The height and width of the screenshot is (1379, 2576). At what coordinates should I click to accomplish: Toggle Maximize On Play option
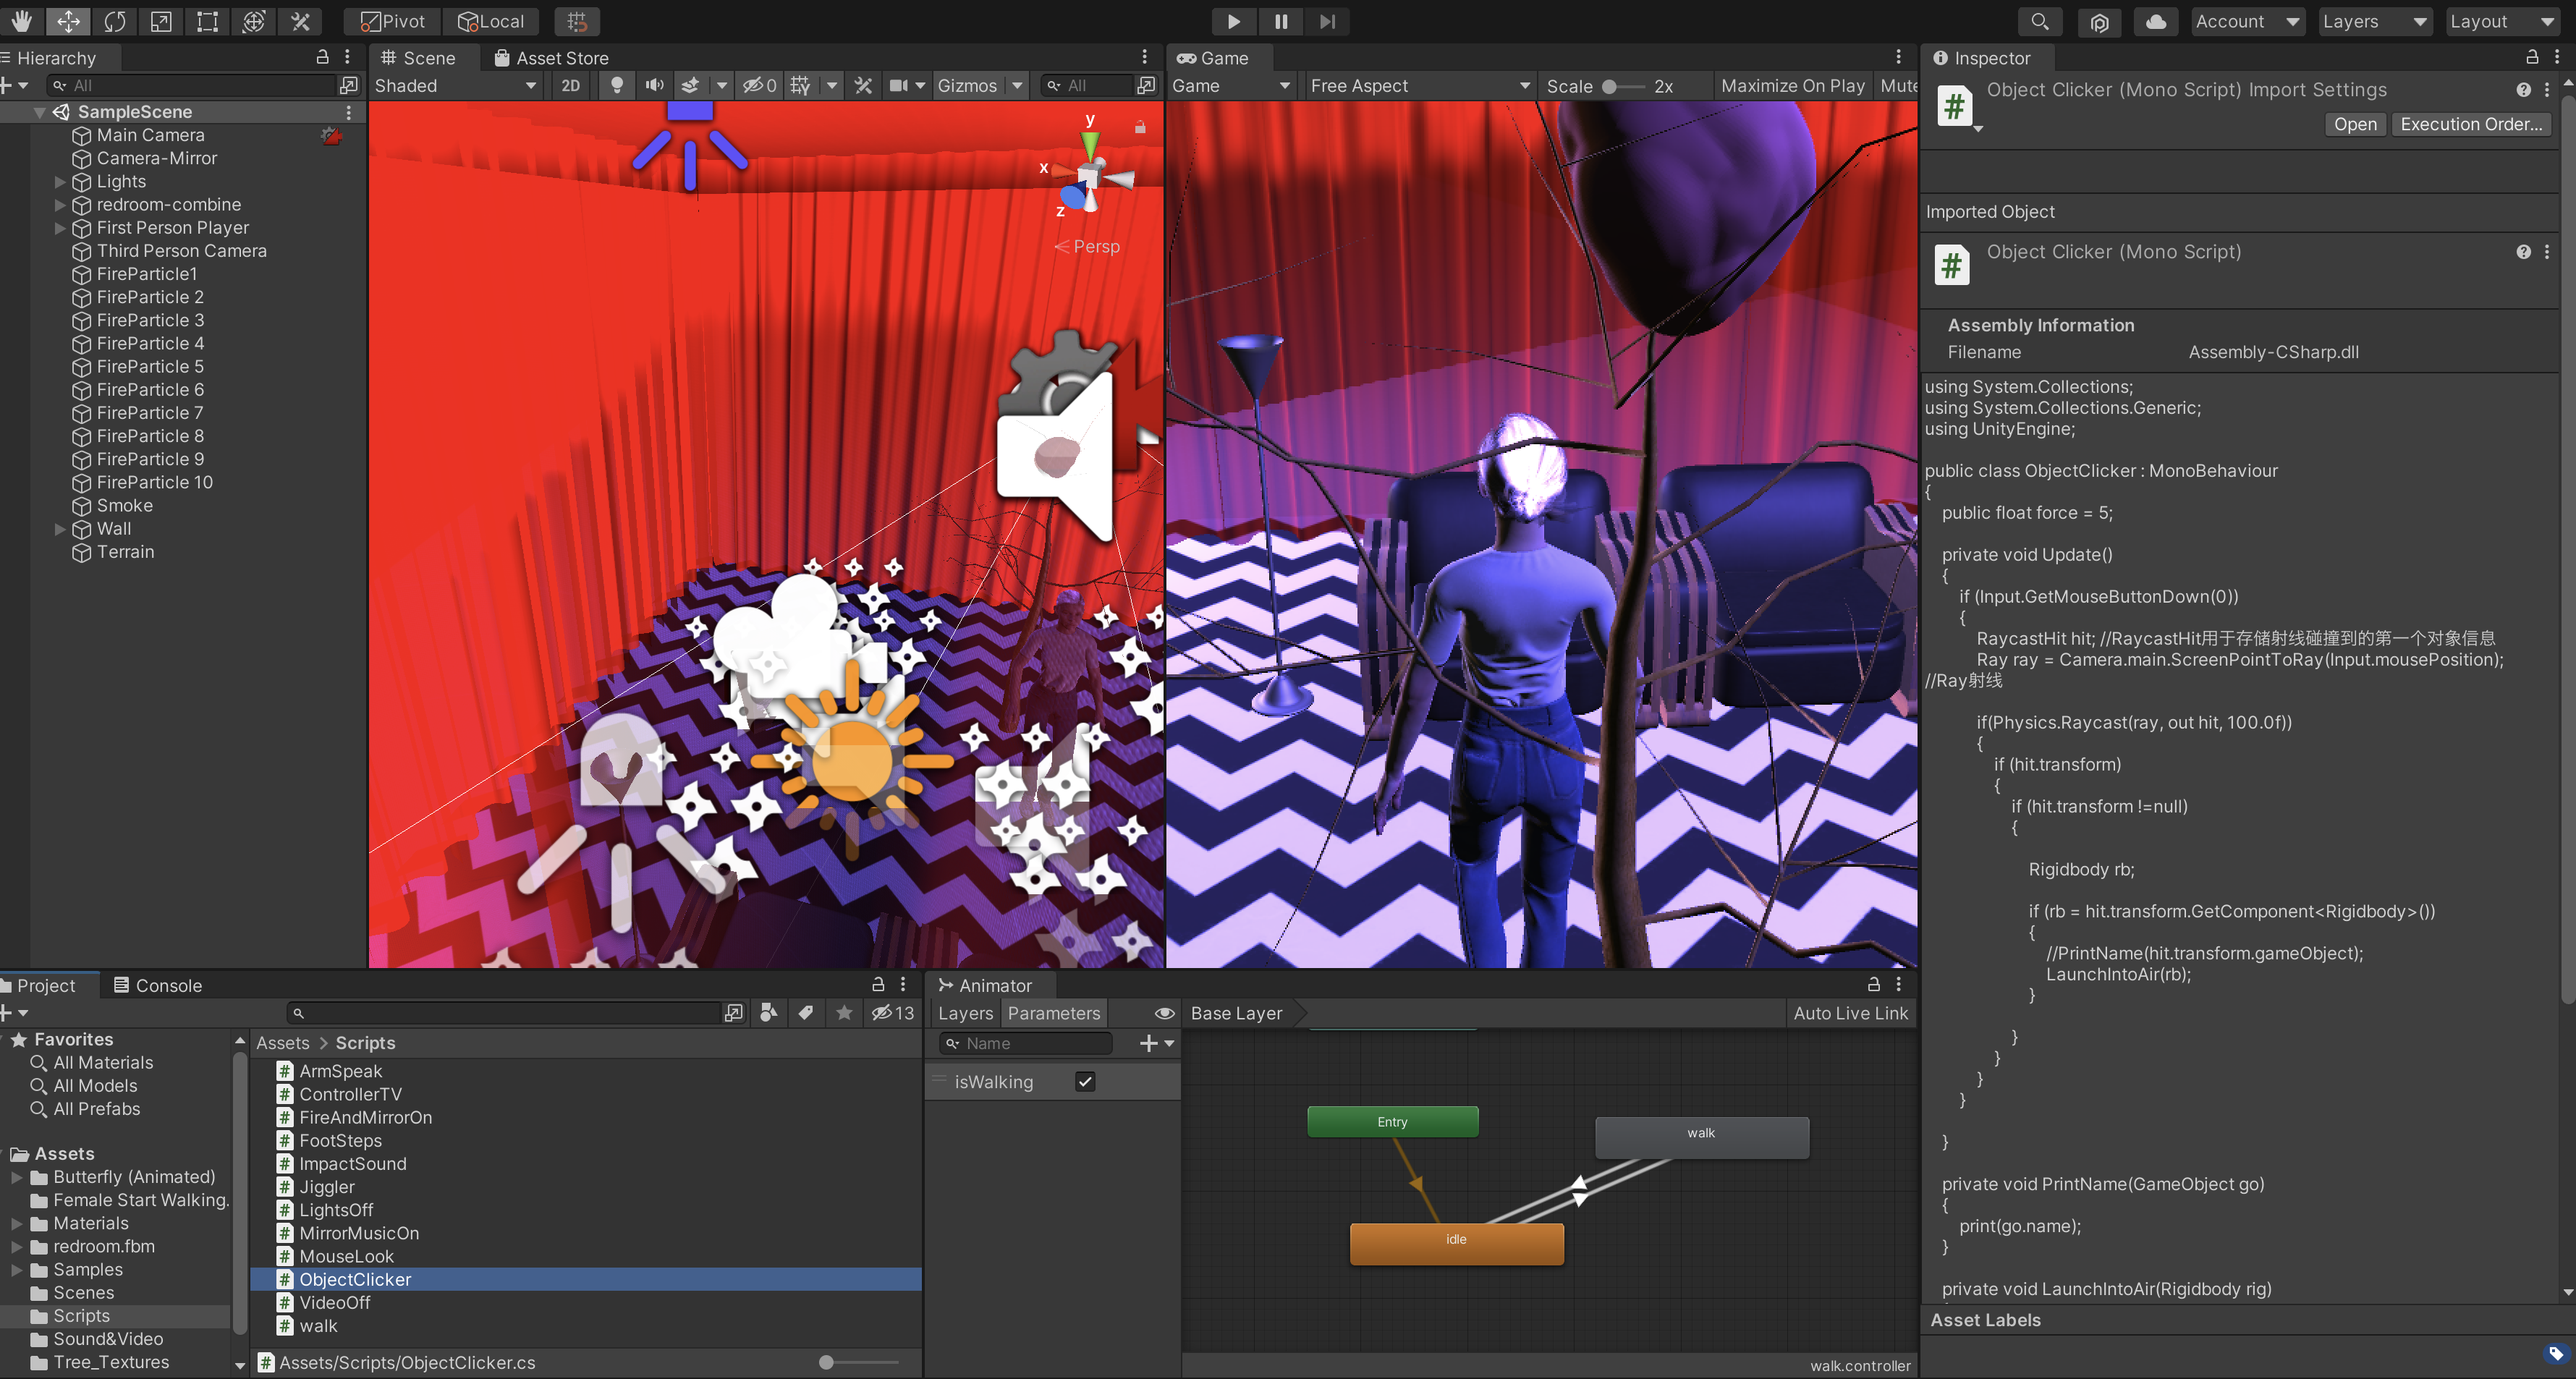click(1792, 86)
